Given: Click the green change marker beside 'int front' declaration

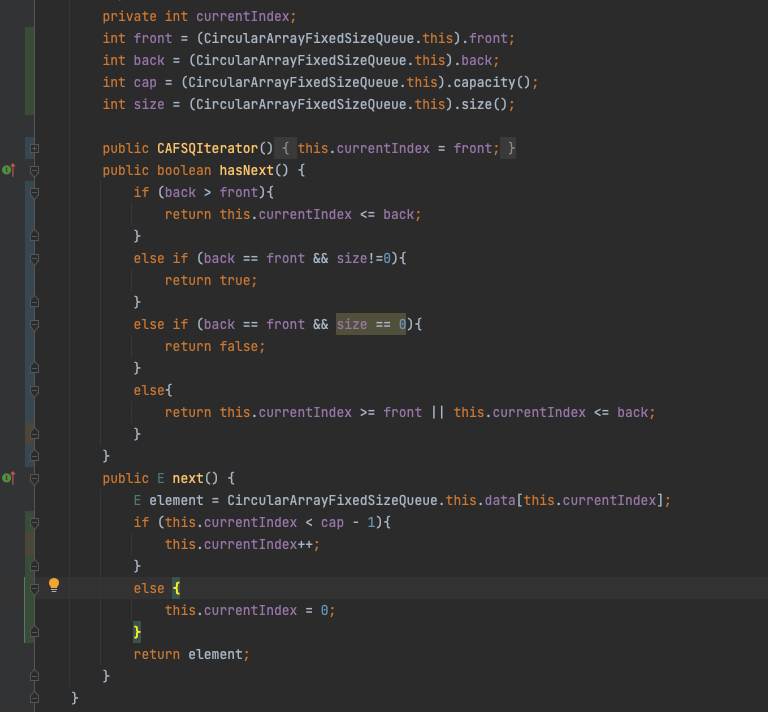Looking at the screenshot, I should coord(29,39).
